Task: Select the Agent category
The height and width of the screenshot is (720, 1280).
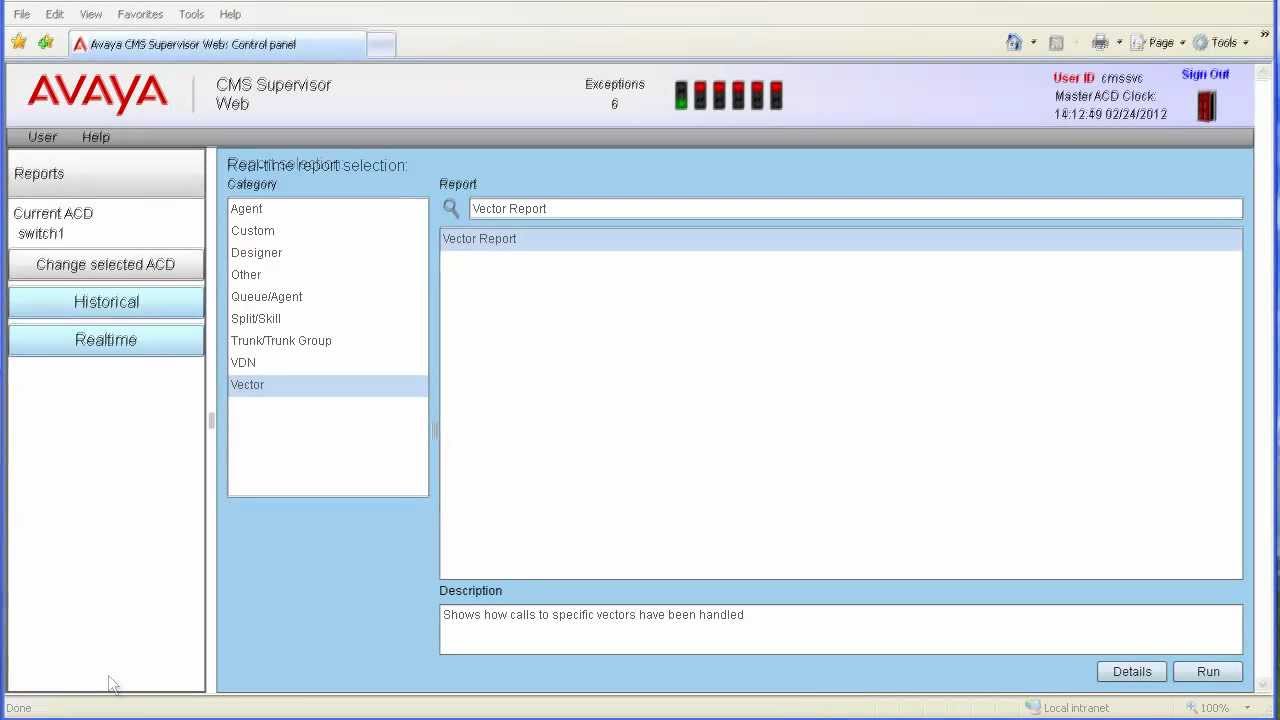Action: pyautogui.click(x=328, y=209)
